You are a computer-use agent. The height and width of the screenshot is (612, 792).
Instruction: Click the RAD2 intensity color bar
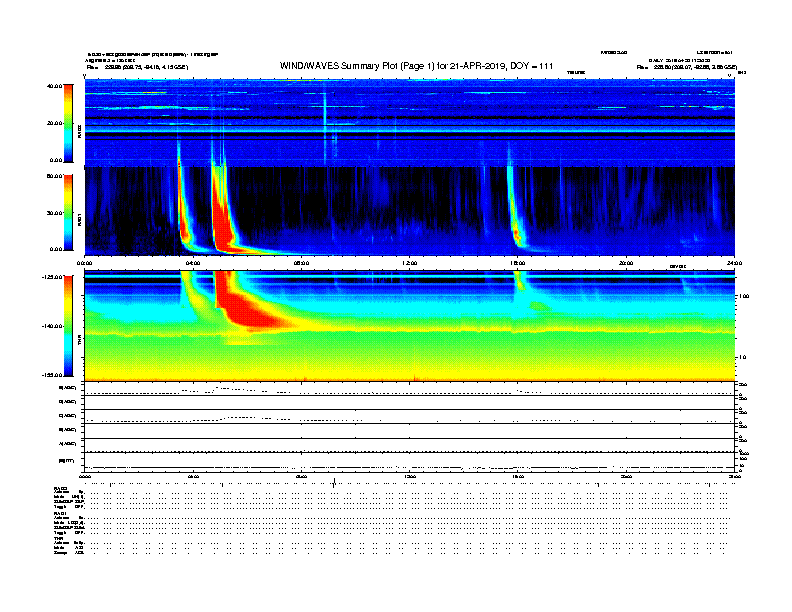click(68, 123)
